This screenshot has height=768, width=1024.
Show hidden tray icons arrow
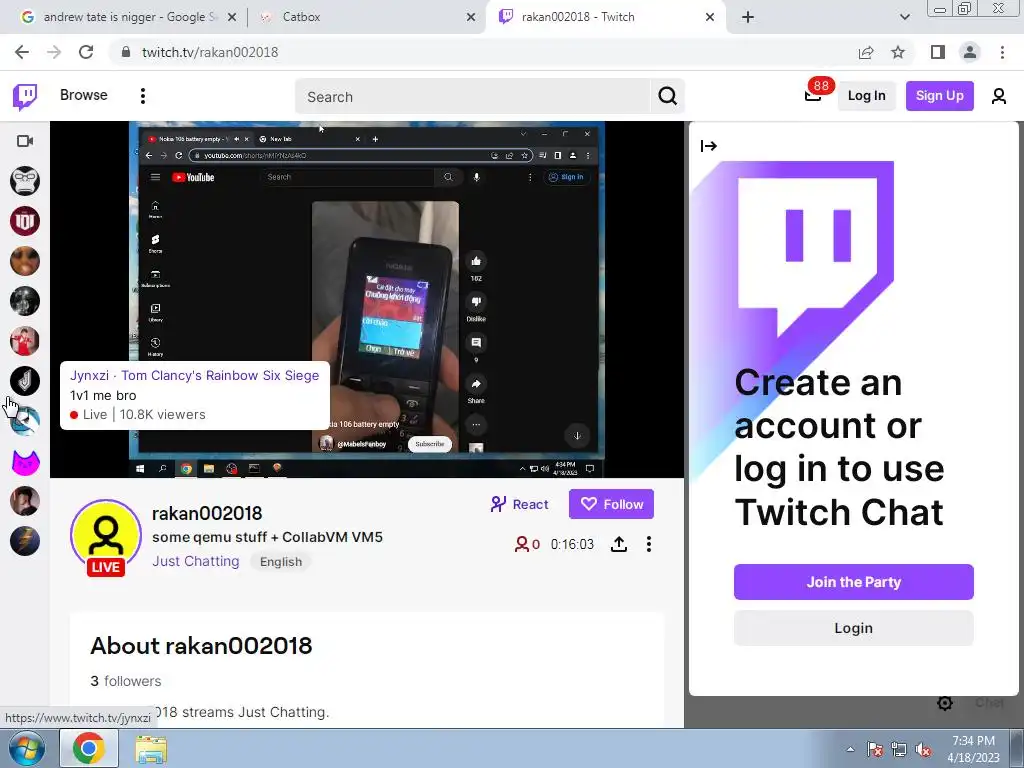850,749
